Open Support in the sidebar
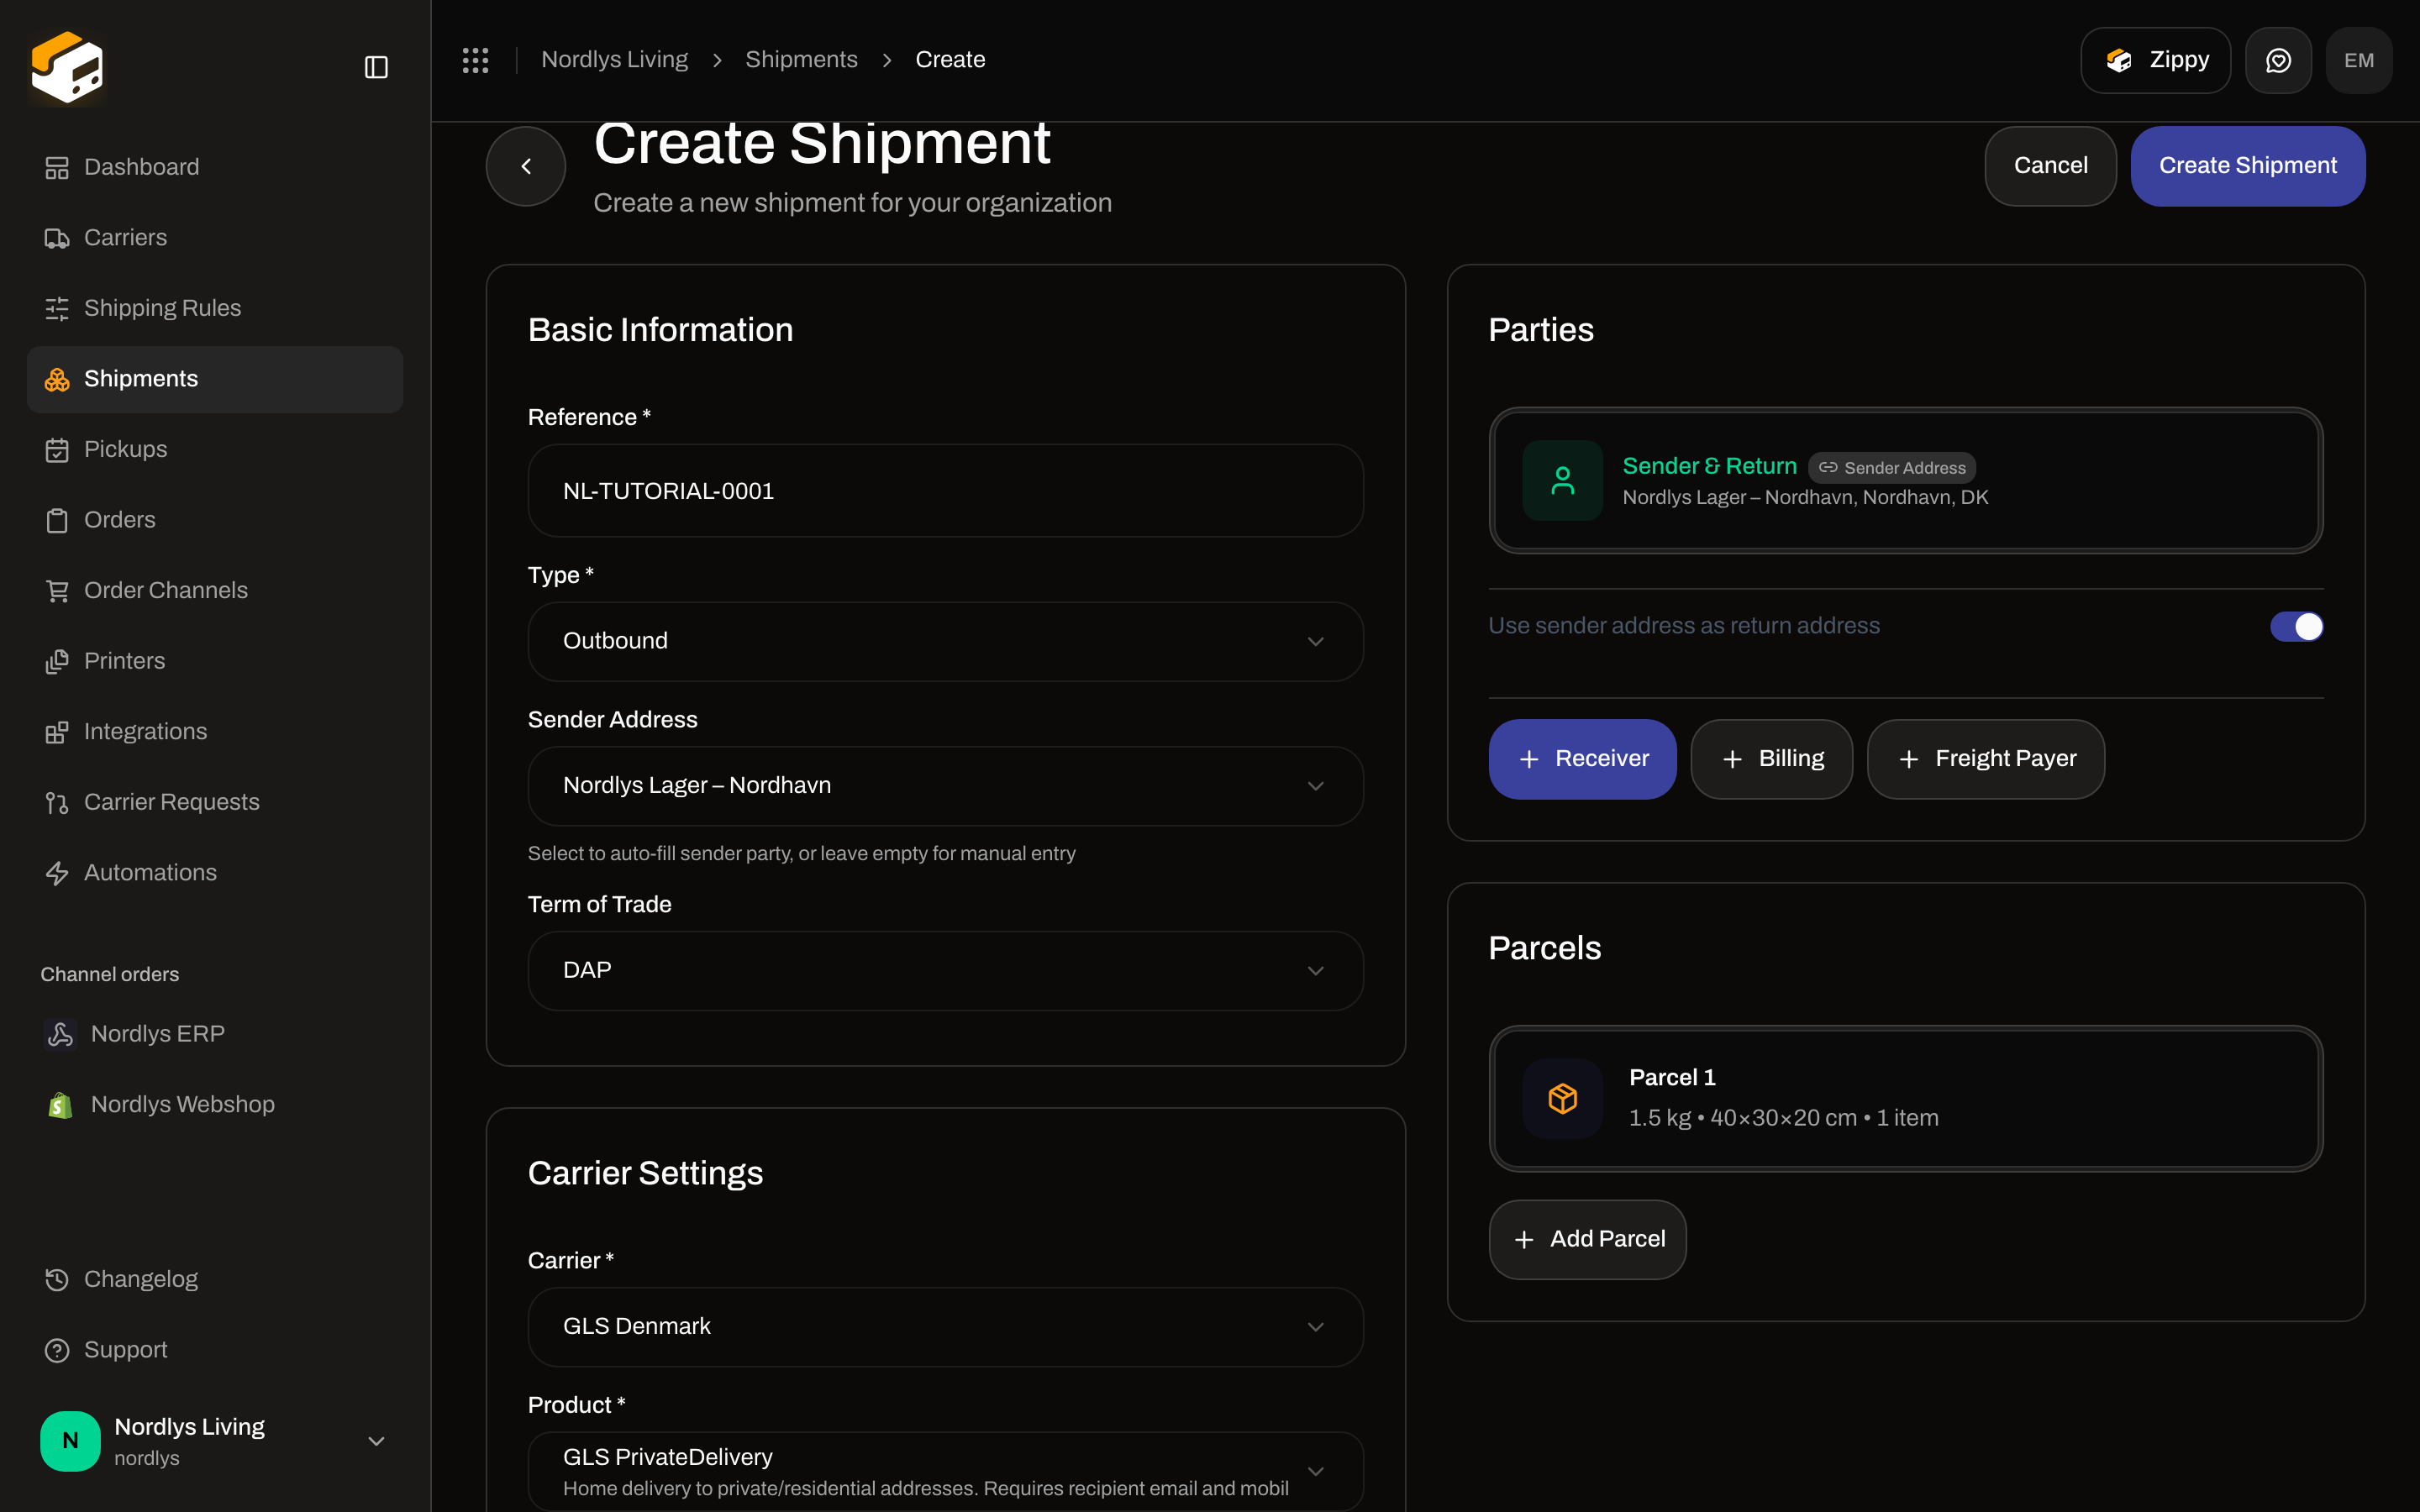Viewport: 2420px width, 1512px height. 215,1351
